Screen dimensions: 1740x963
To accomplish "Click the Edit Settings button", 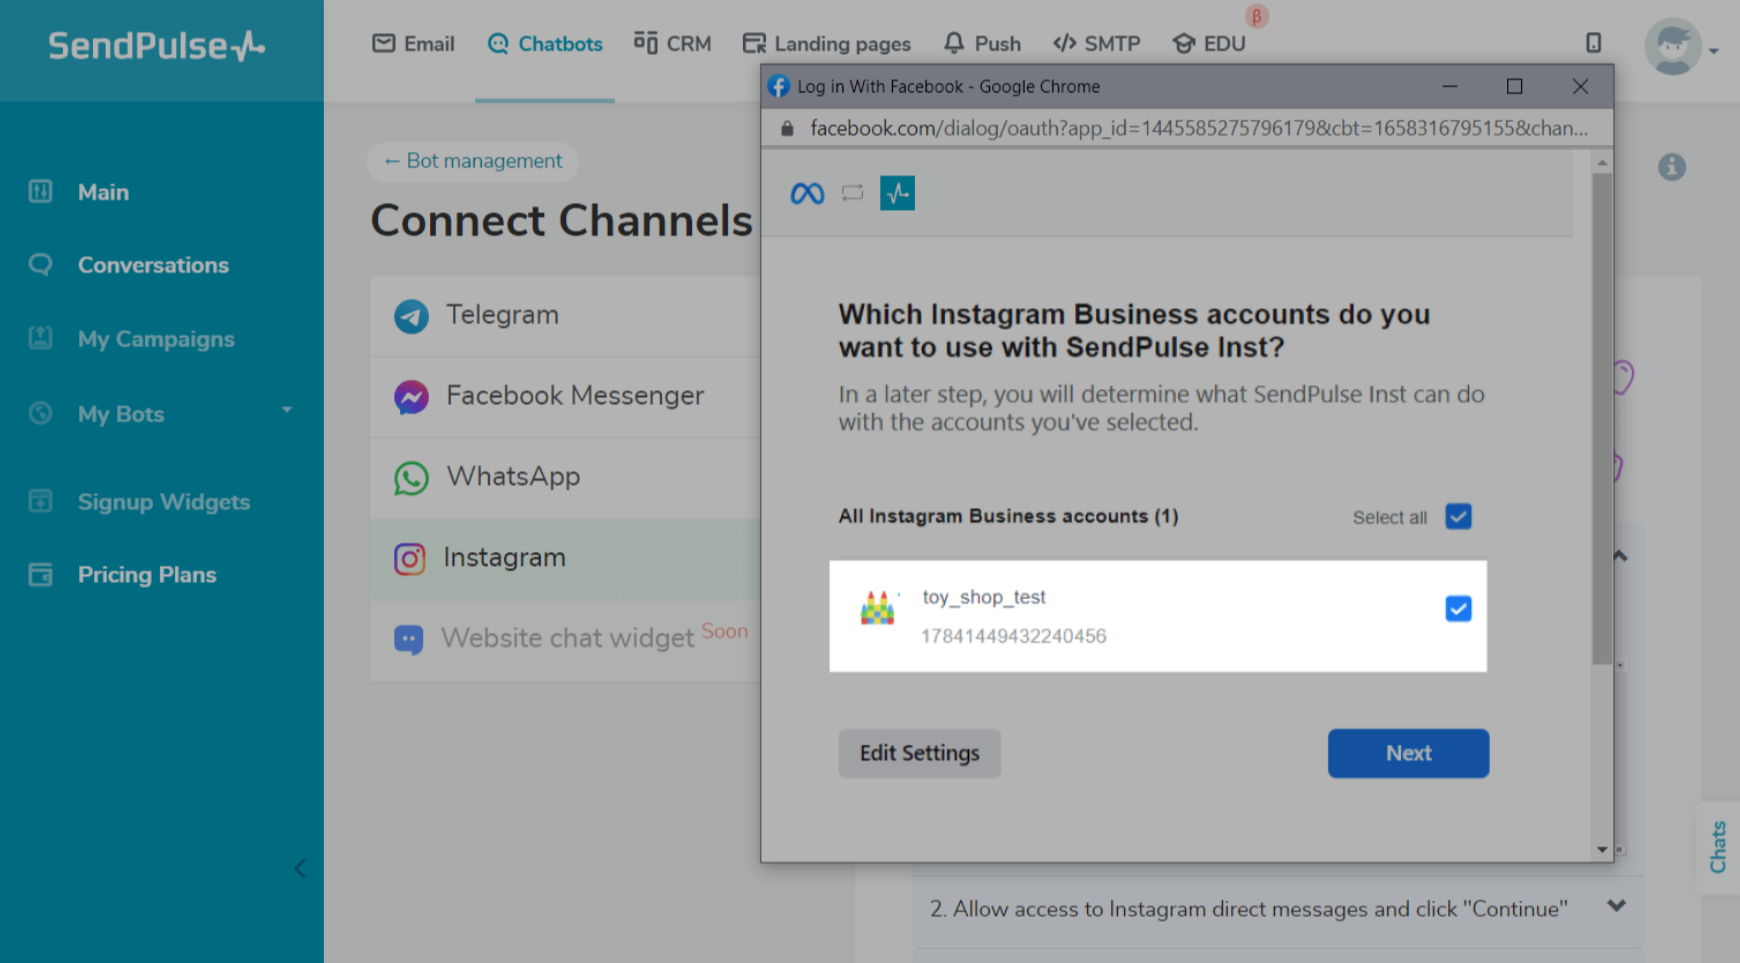I will [x=919, y=753].
